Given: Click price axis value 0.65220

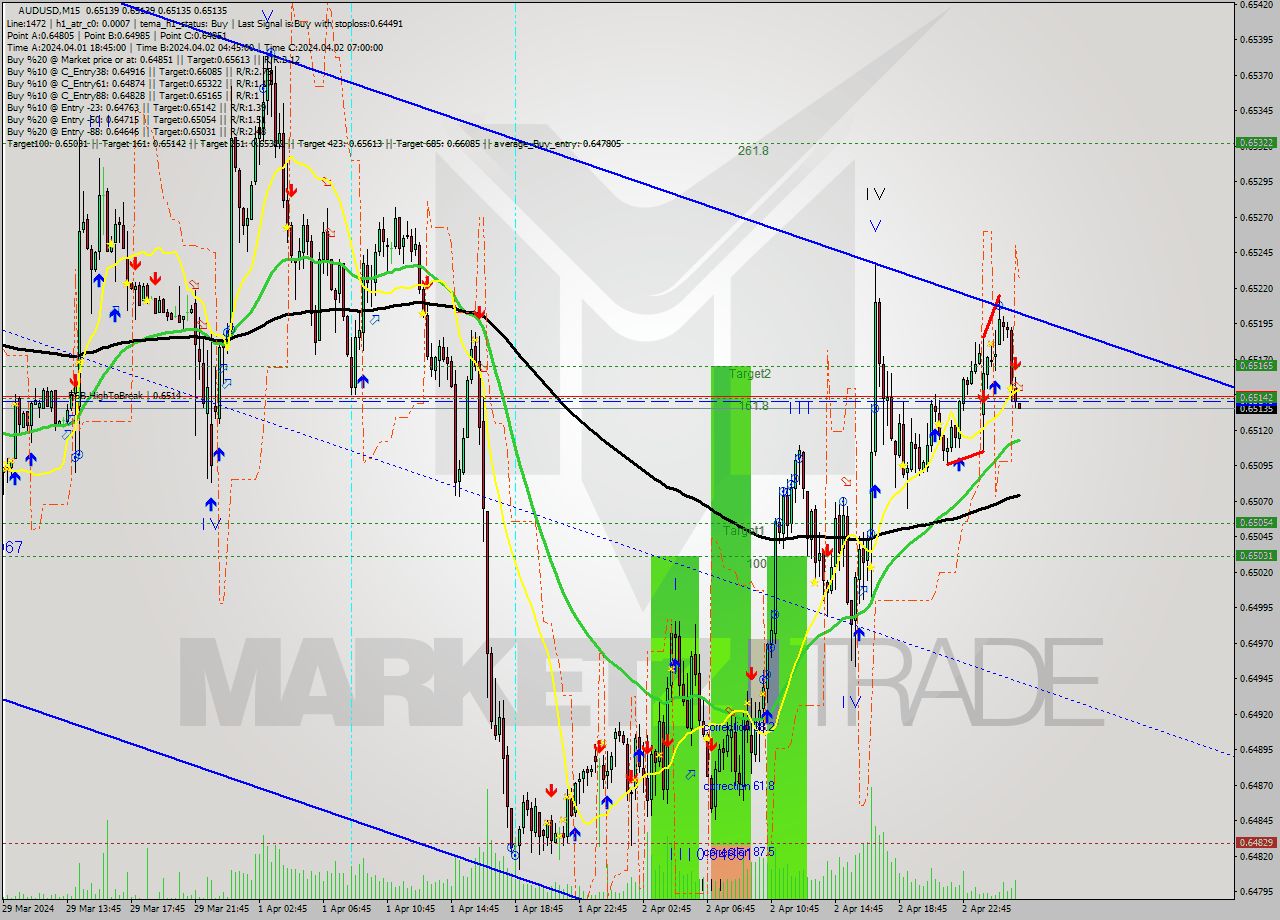Looking at the screenshot, I should tap(1256, 288).
